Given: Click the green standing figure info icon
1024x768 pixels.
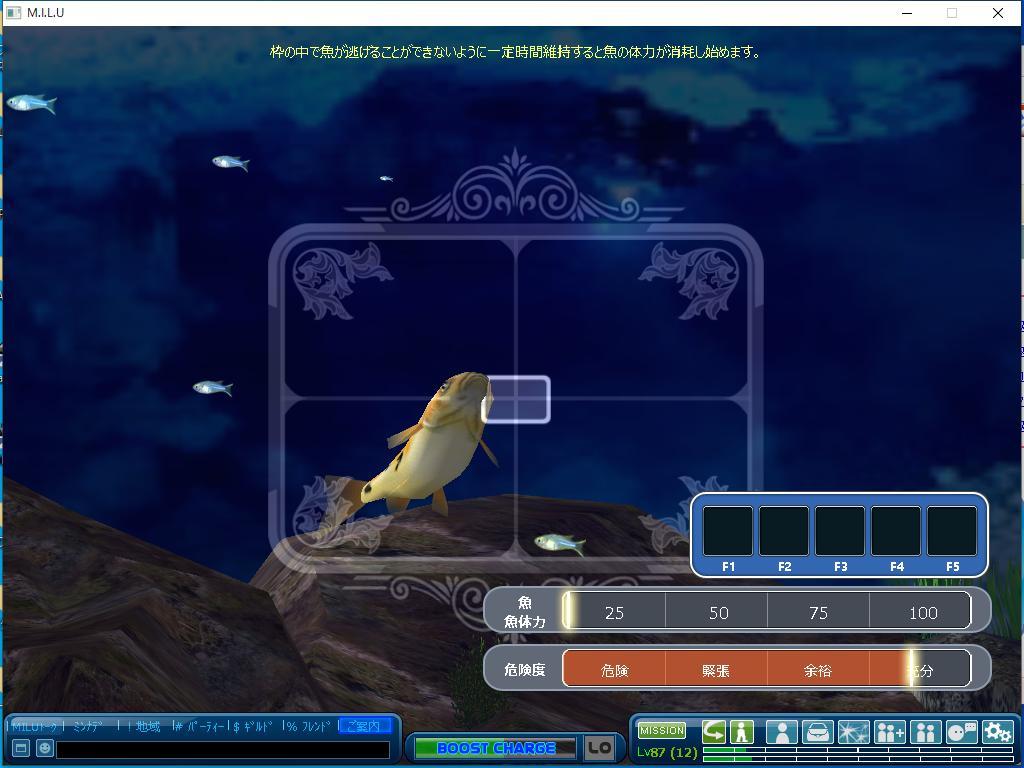Looking at the screenshot, I should coord(742,731).
